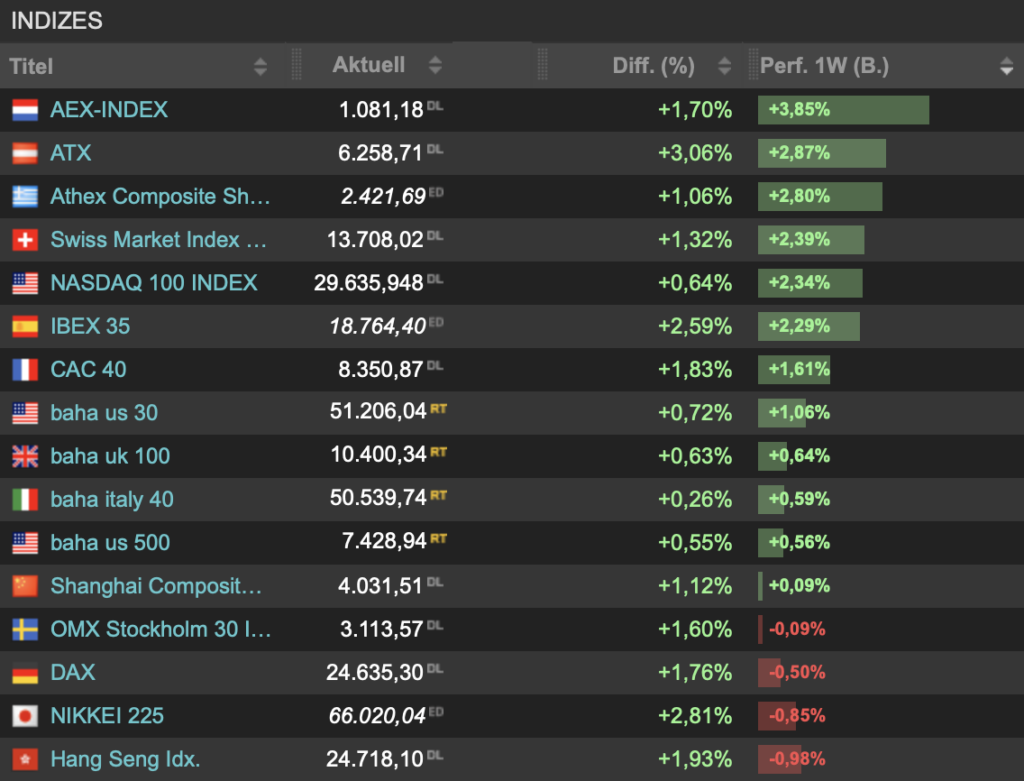Click the US flag beside baha us 30
Image resolution: width=1024 pixels, height=781 pixels.
[25, 413]
